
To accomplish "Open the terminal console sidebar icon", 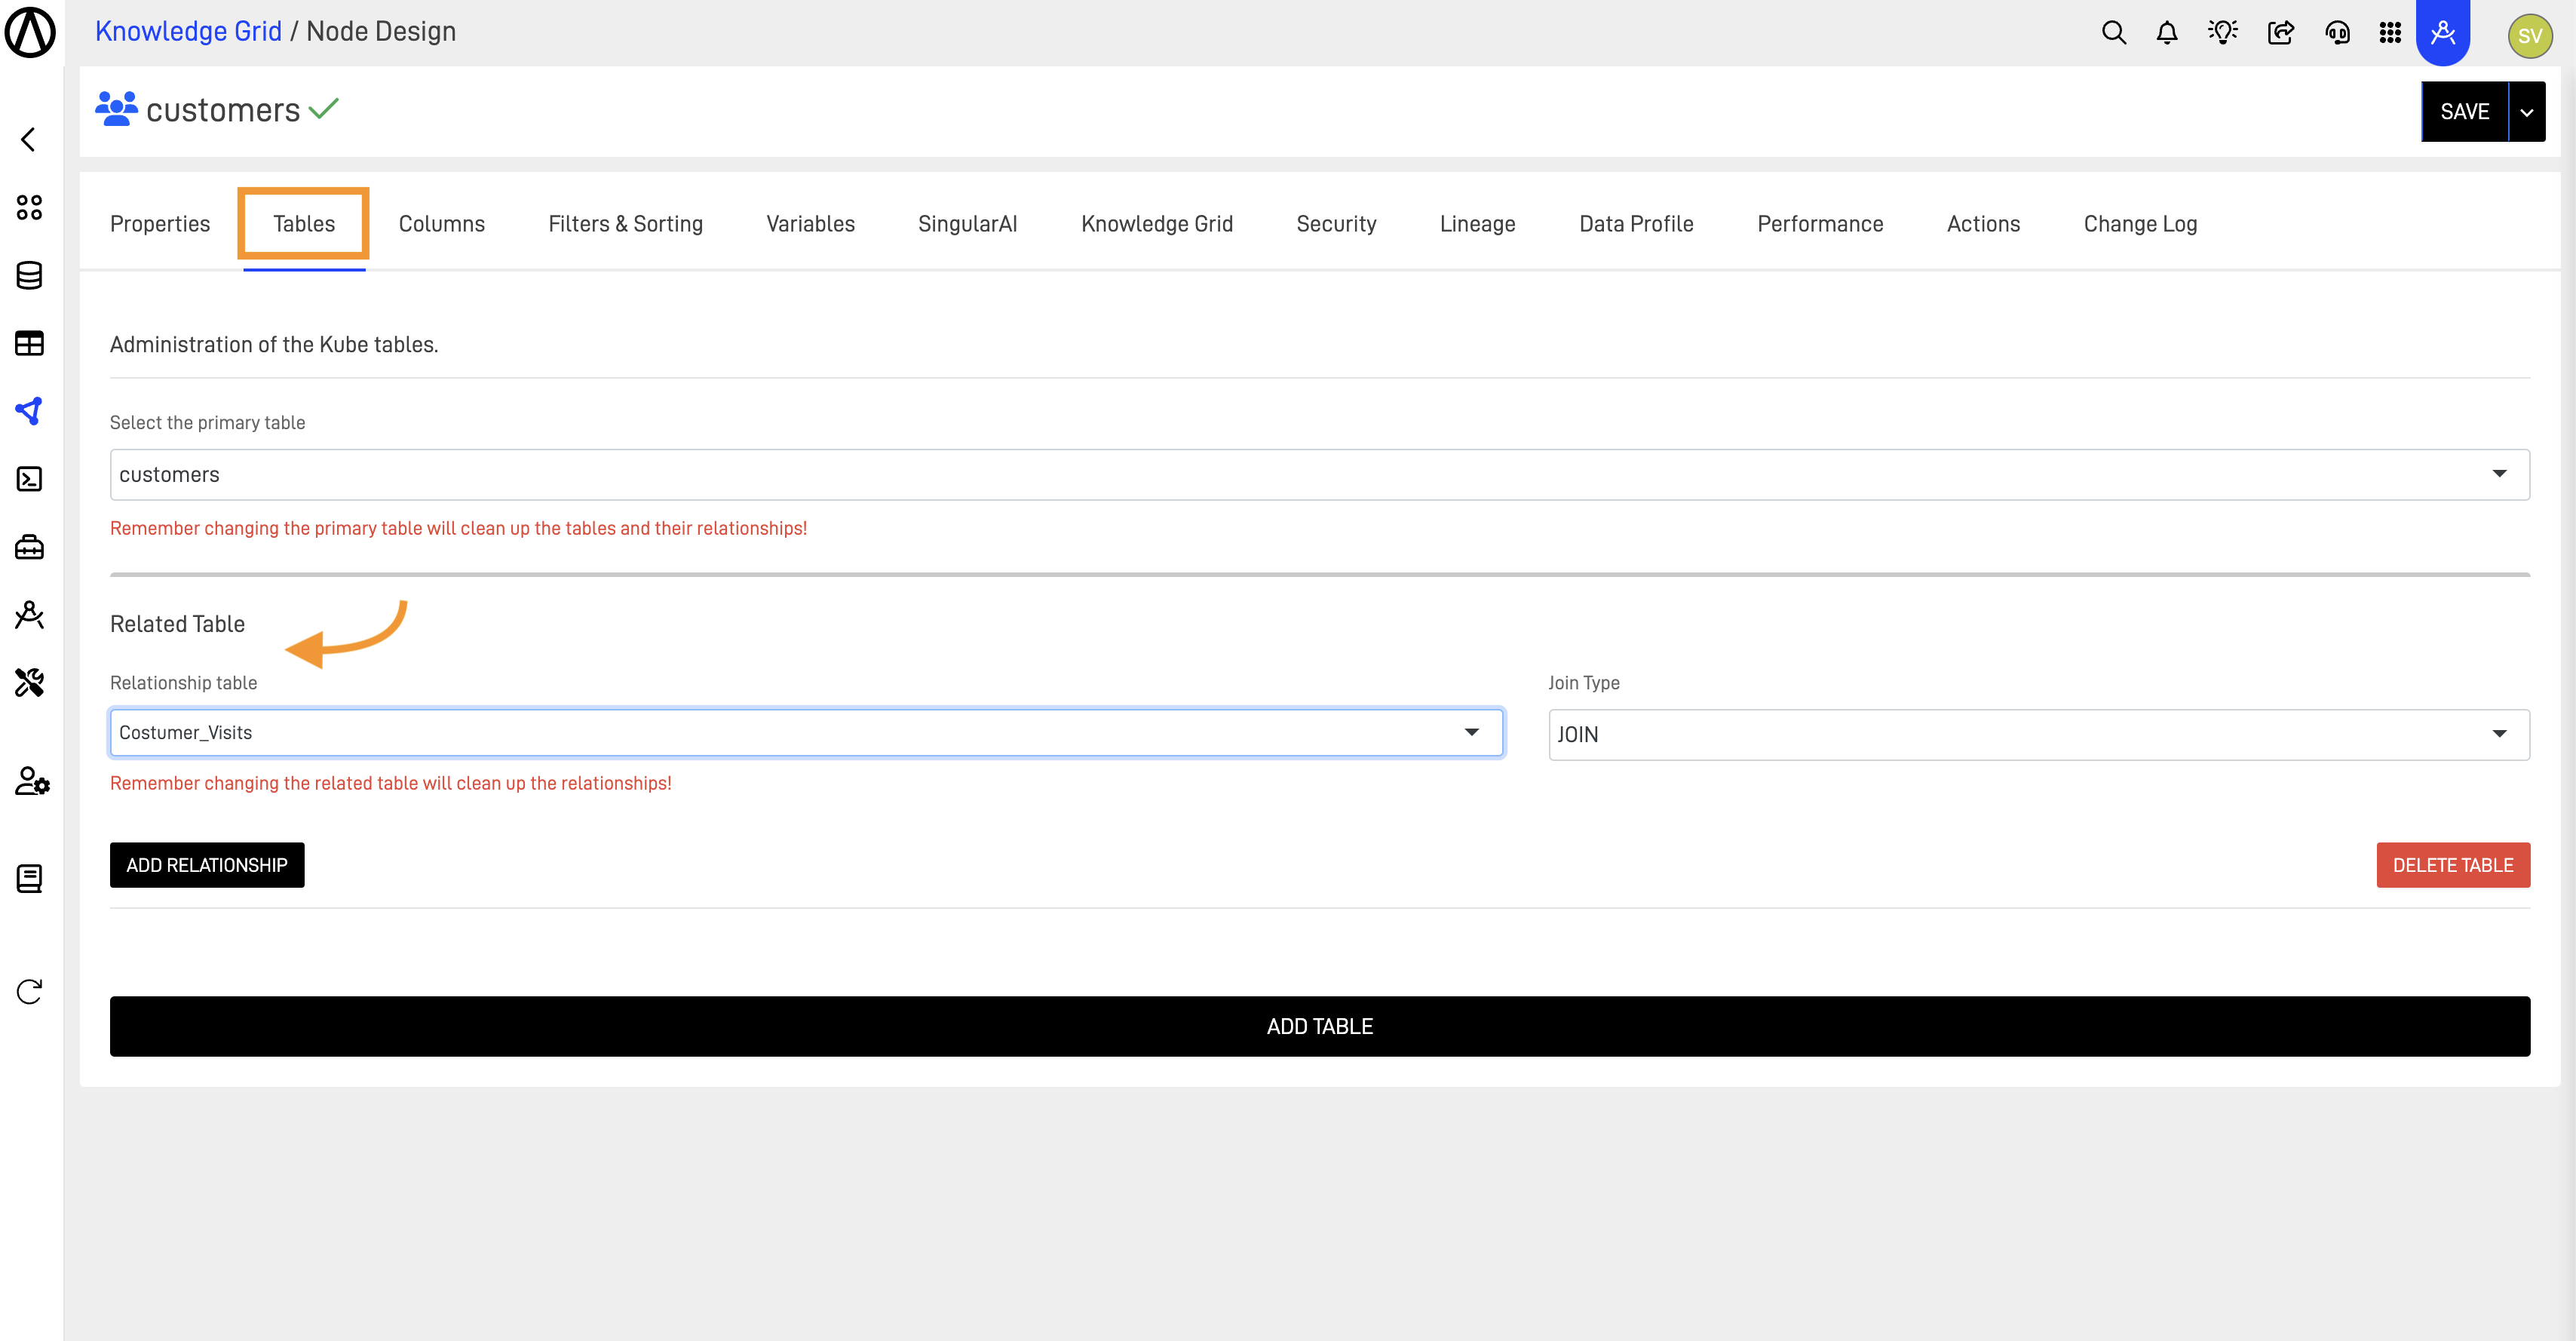I will tap(29, 479).
